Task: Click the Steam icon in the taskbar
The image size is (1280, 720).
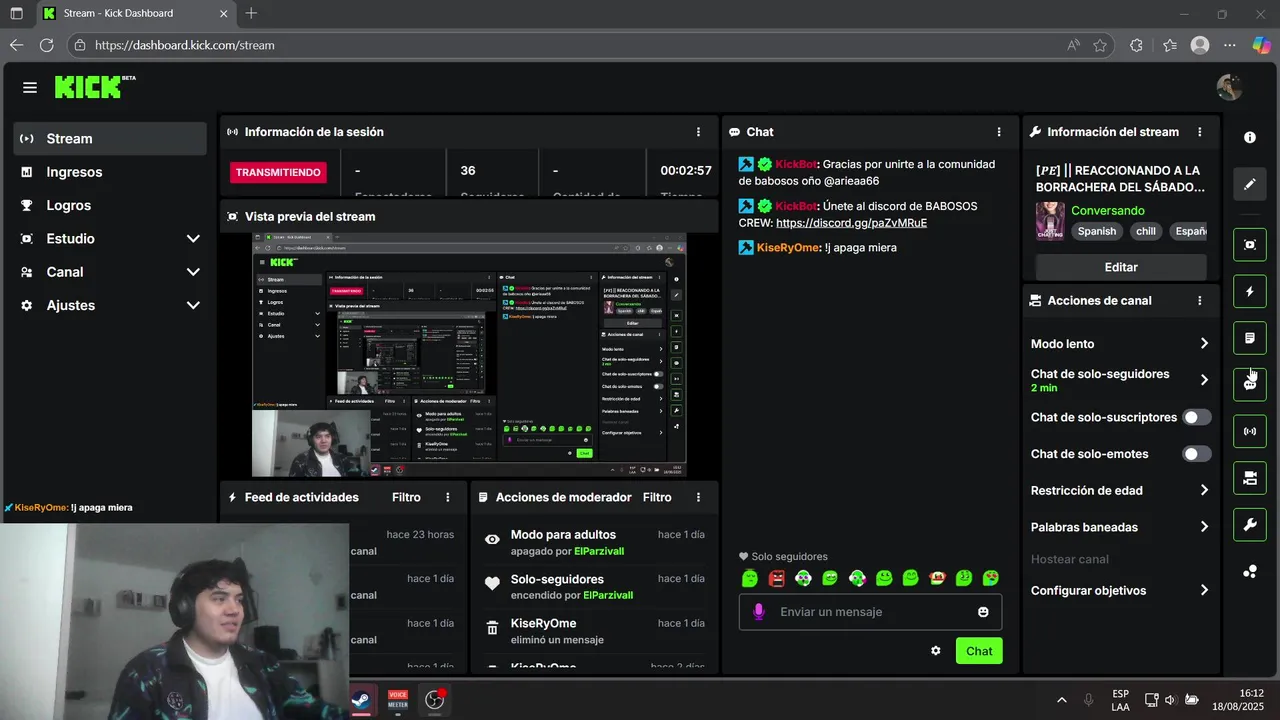Action: [x=361, y=700]
